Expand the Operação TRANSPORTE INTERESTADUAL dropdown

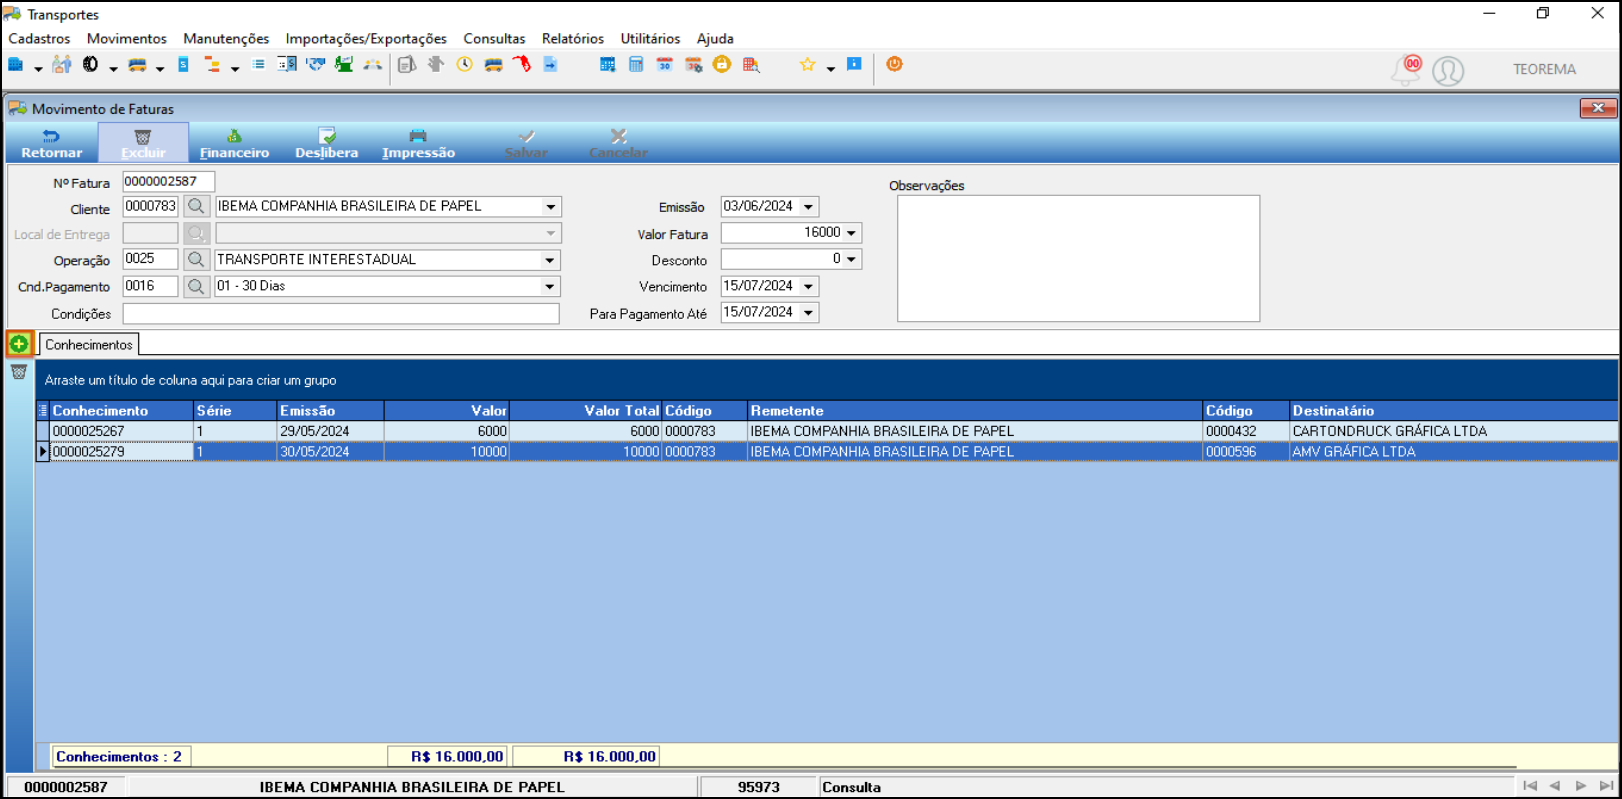(549, 259)
